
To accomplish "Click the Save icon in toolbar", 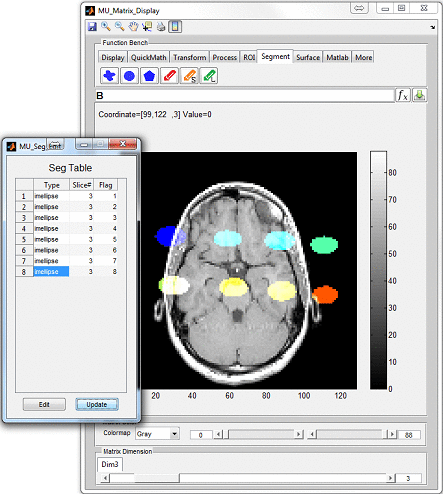I will [x=92, y=27].
